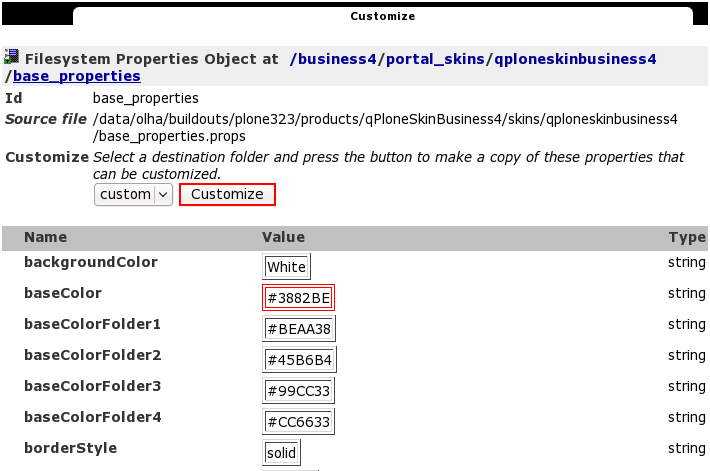Open the business4 path link

point(333,59)
